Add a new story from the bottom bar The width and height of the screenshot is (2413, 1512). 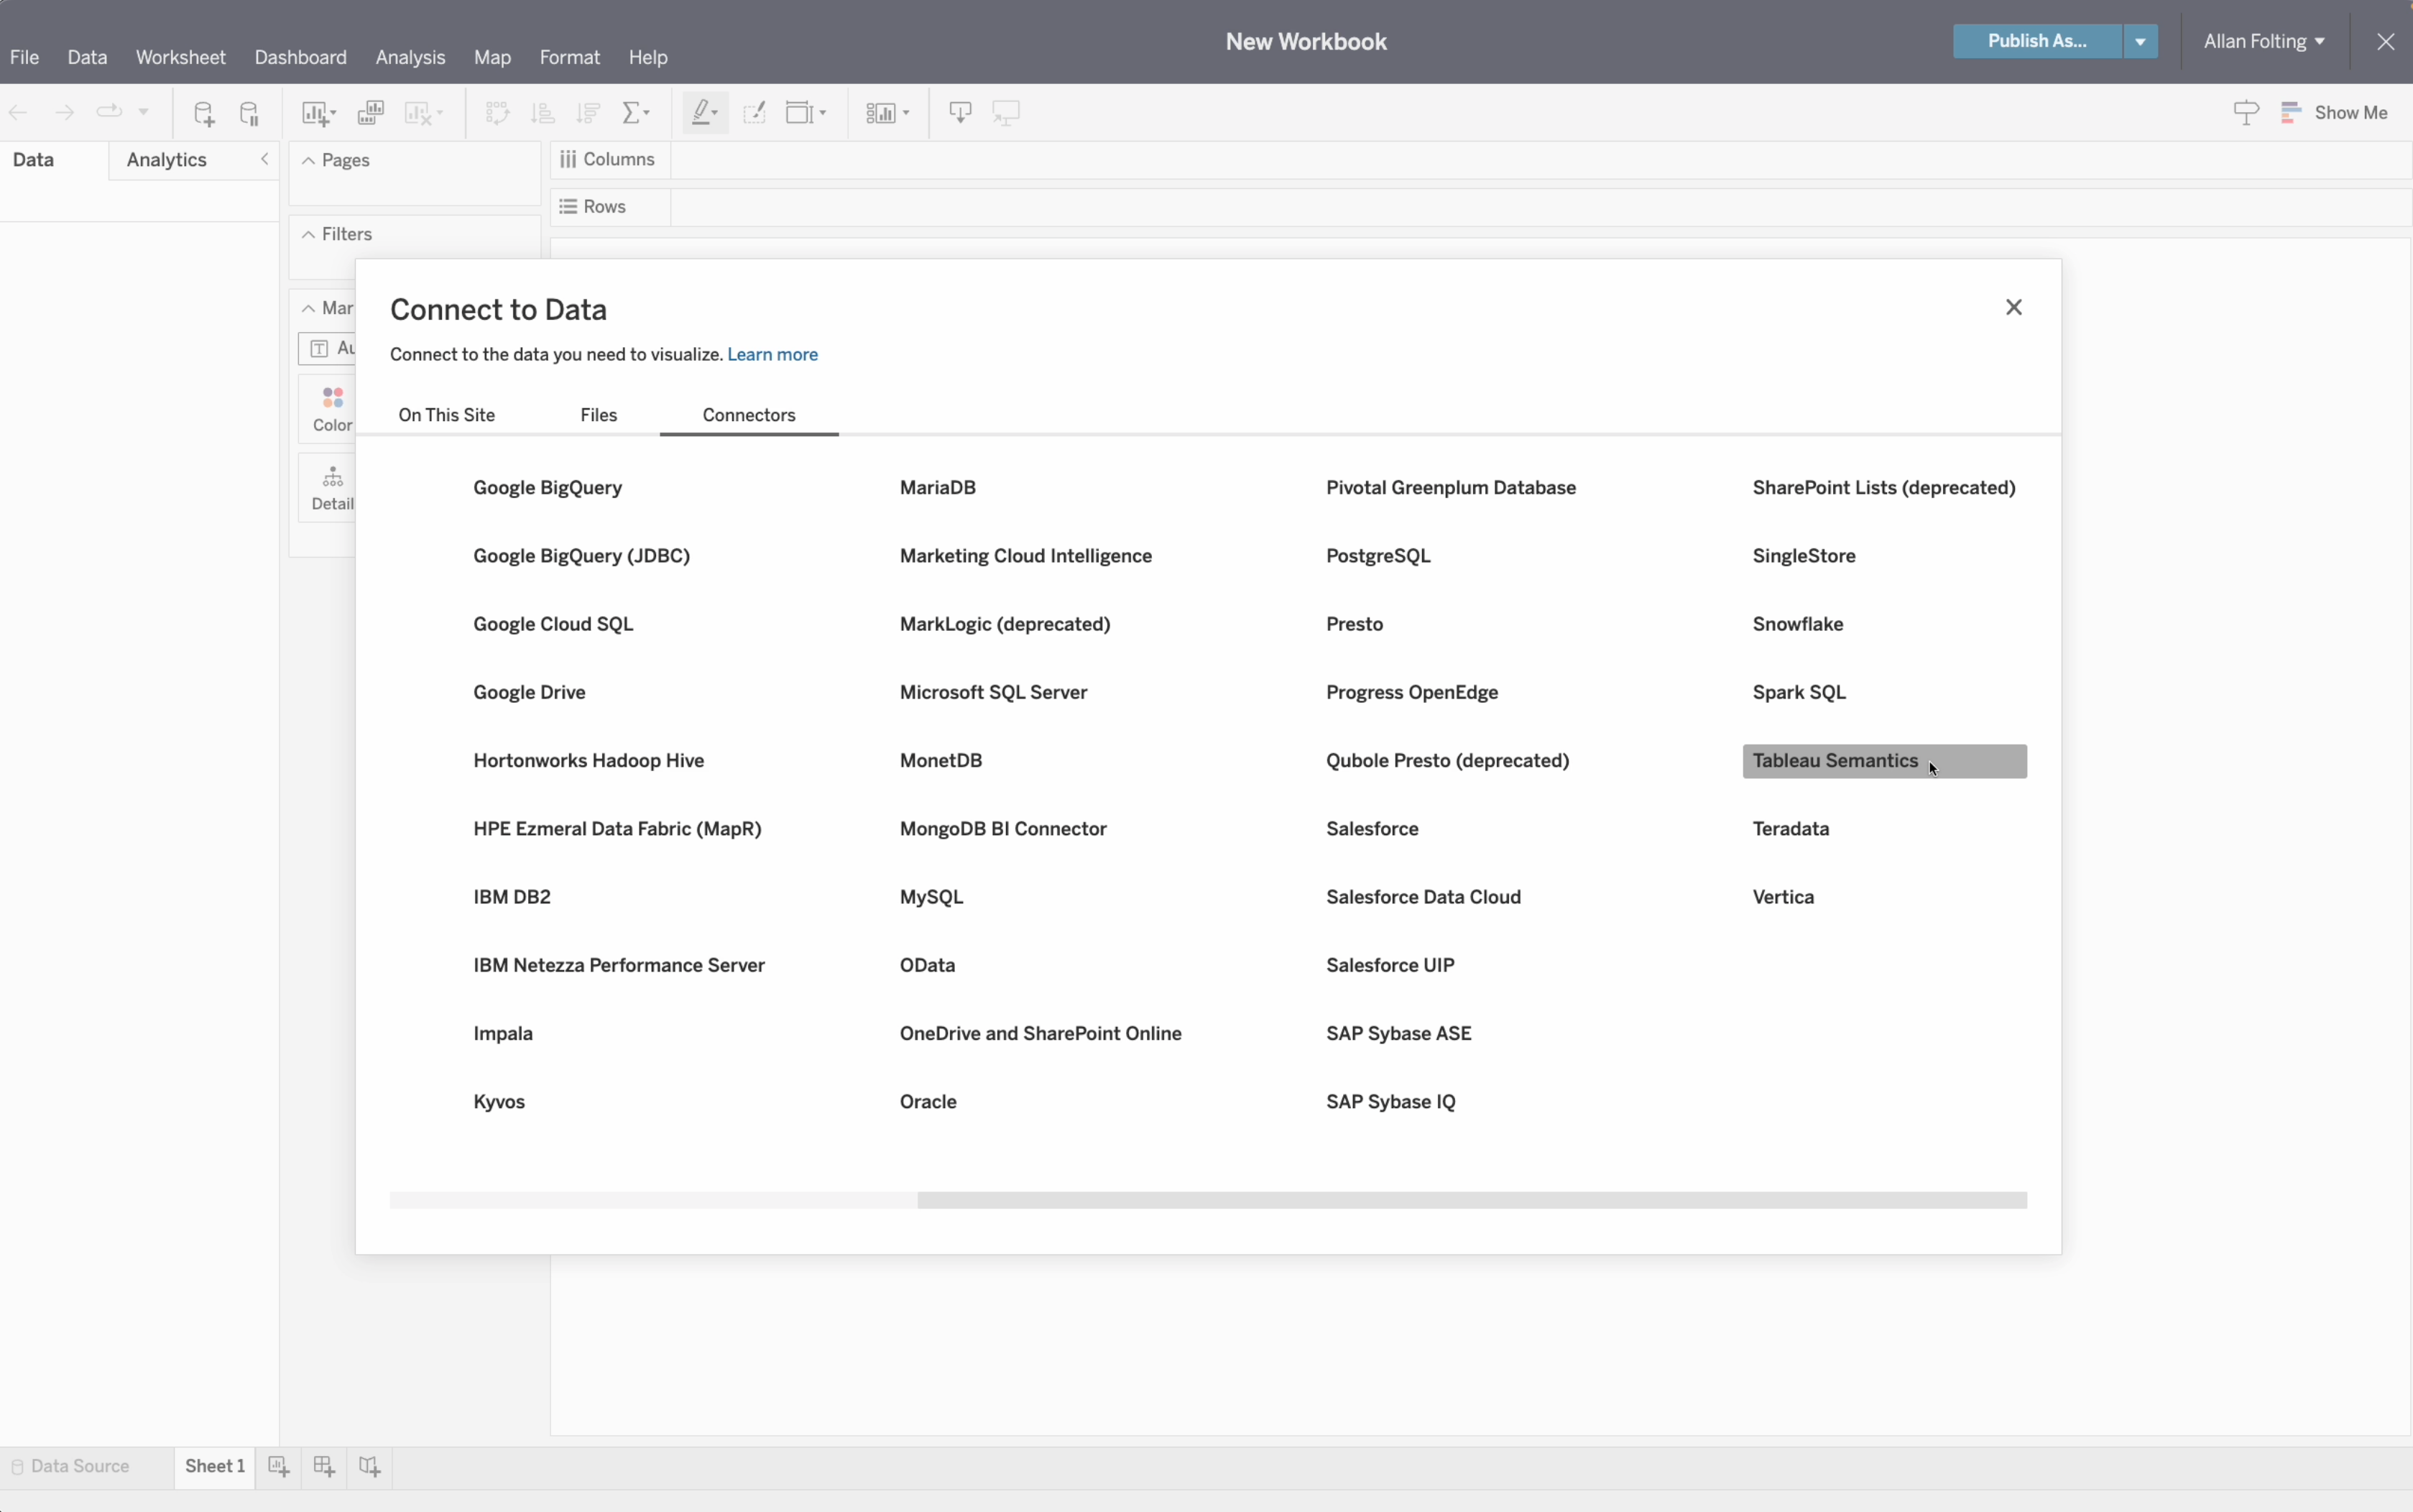370,1466
